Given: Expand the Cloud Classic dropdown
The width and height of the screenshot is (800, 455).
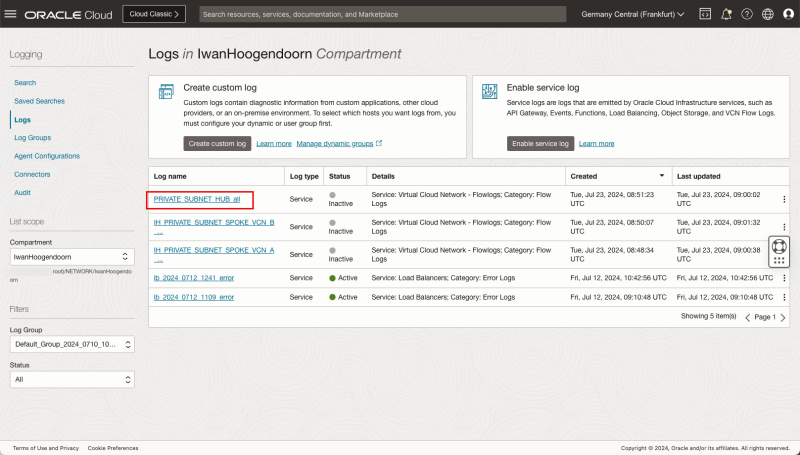Looking at the screenshot, I should click(154, 15).
